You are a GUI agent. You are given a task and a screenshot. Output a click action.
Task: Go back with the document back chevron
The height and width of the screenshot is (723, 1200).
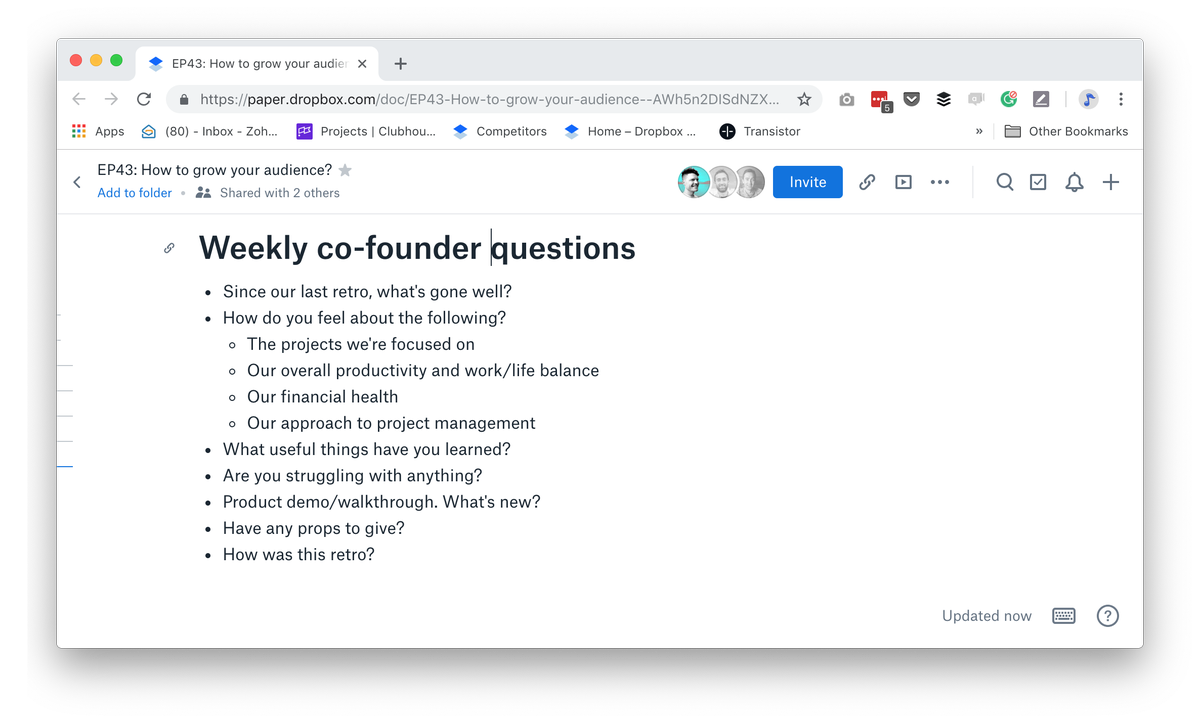(77, 182)
